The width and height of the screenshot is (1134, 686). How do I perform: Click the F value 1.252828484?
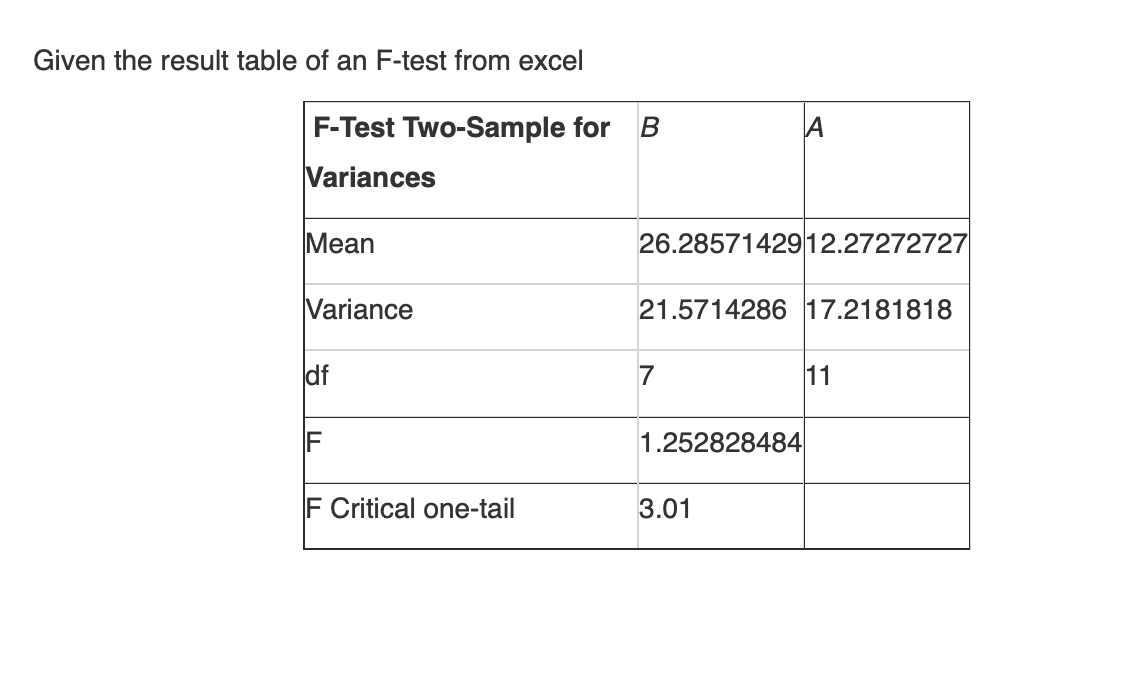[720, 442]
